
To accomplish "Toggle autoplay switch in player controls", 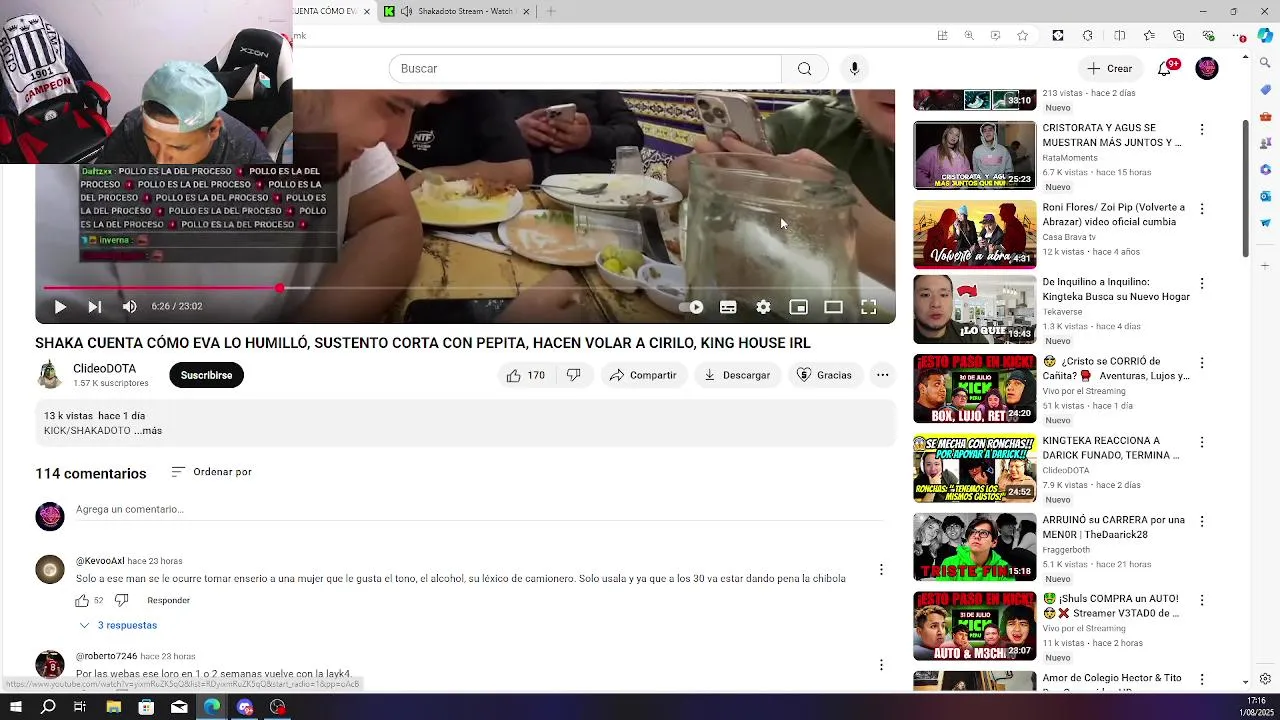I will [x=692, y=307].
